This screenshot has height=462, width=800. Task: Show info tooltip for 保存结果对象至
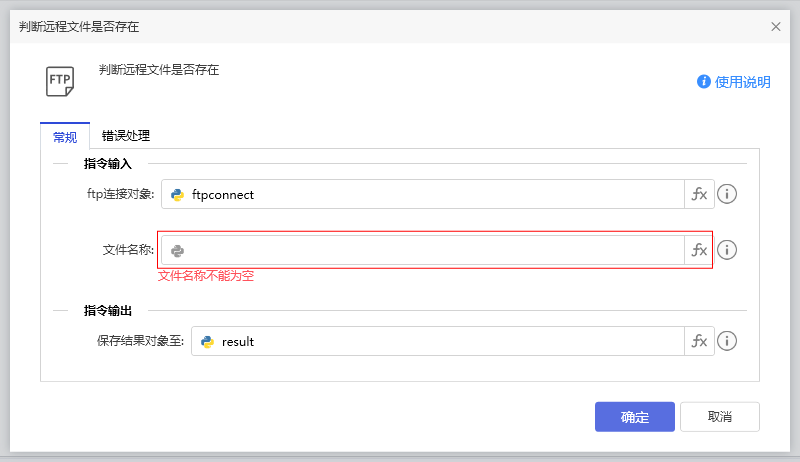728,341
